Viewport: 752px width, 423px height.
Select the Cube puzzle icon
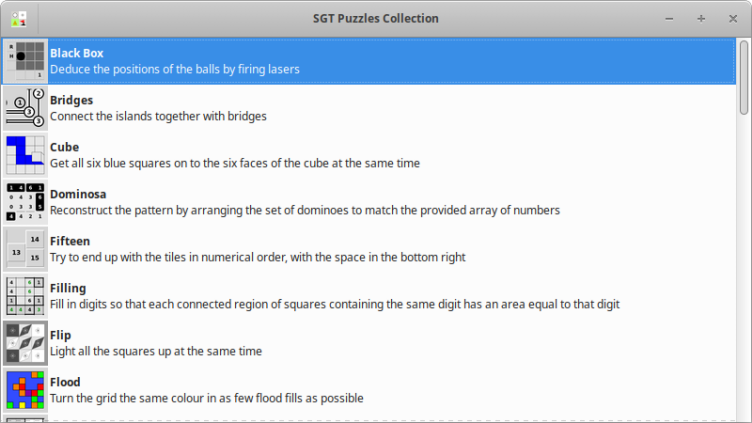point(25,155)
